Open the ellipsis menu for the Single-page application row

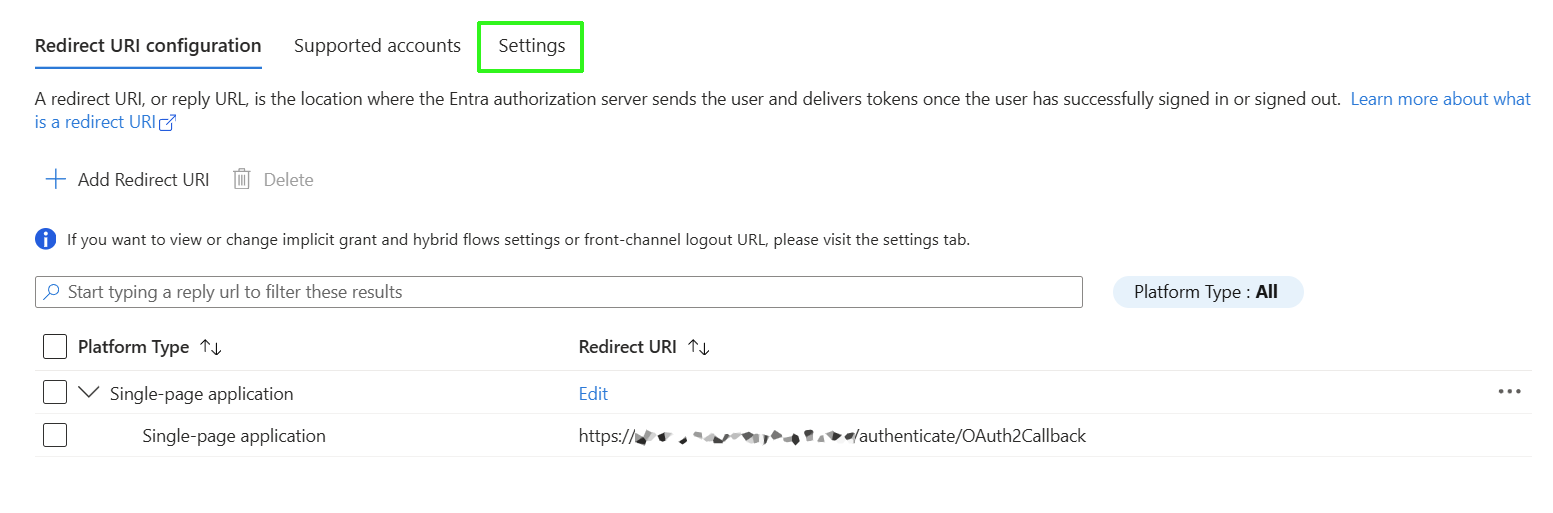tap(1509, 392)
